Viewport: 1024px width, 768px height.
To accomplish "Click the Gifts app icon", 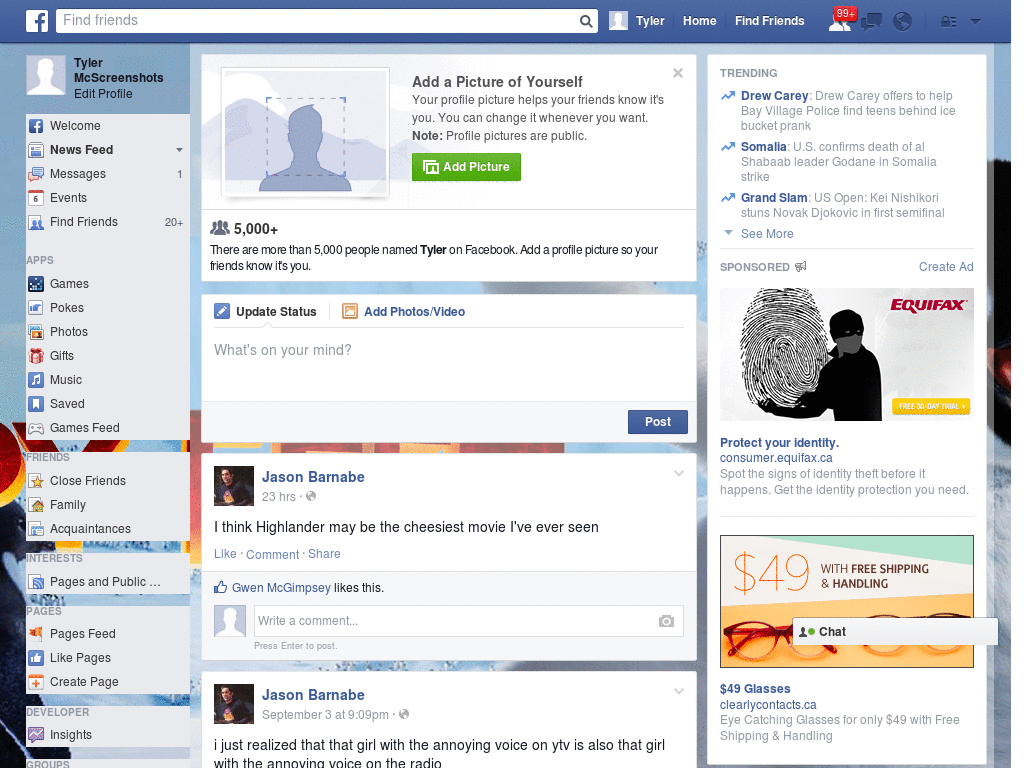I will [36, 356].
